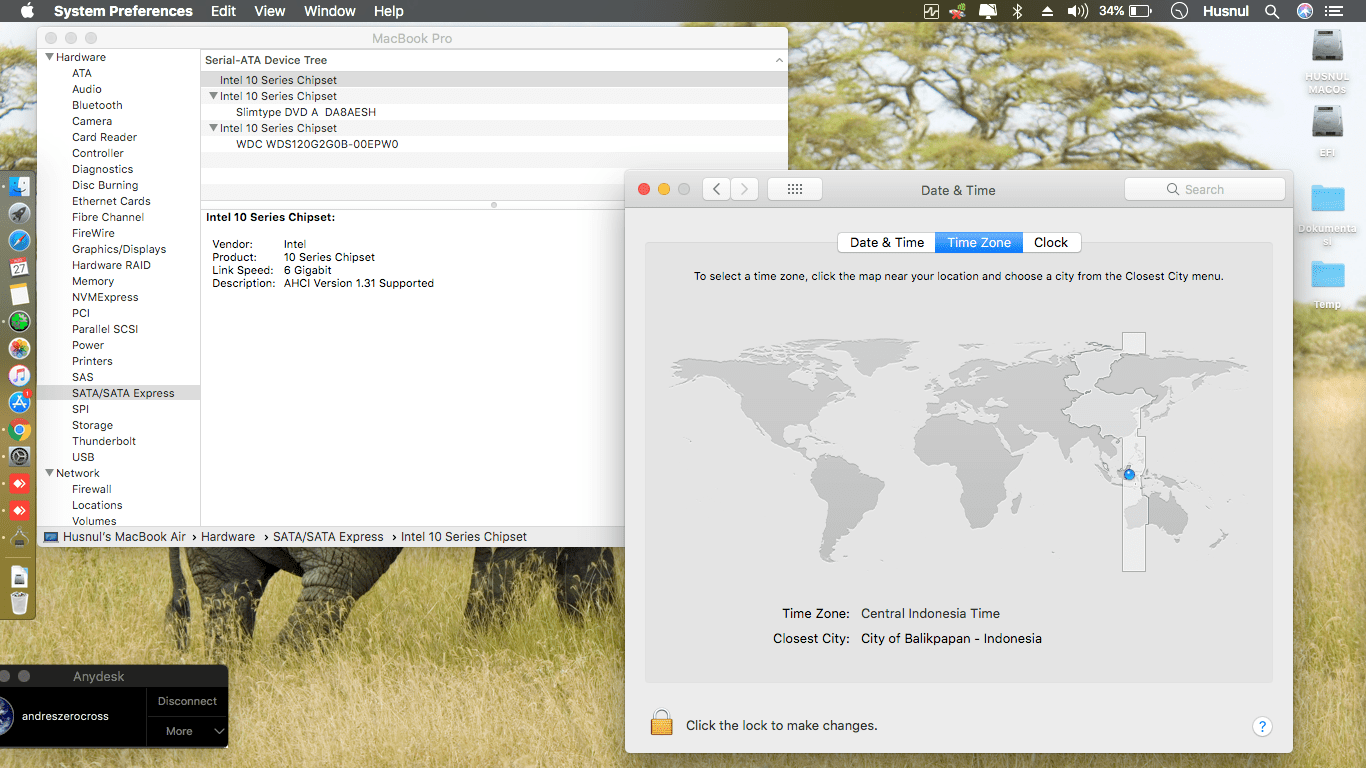Click Hardware in the bottom path bar
1366x768 pixels.
point(228,537)
